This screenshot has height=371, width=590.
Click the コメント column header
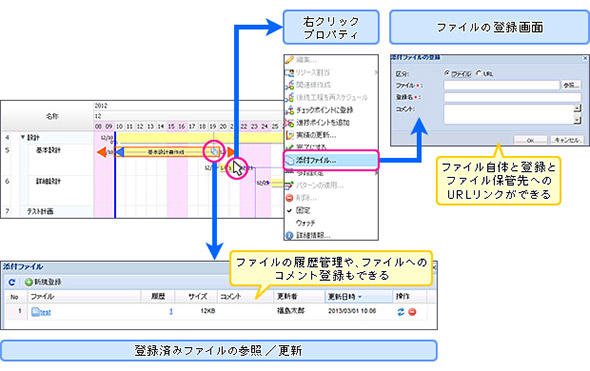(x=245, y=296)
